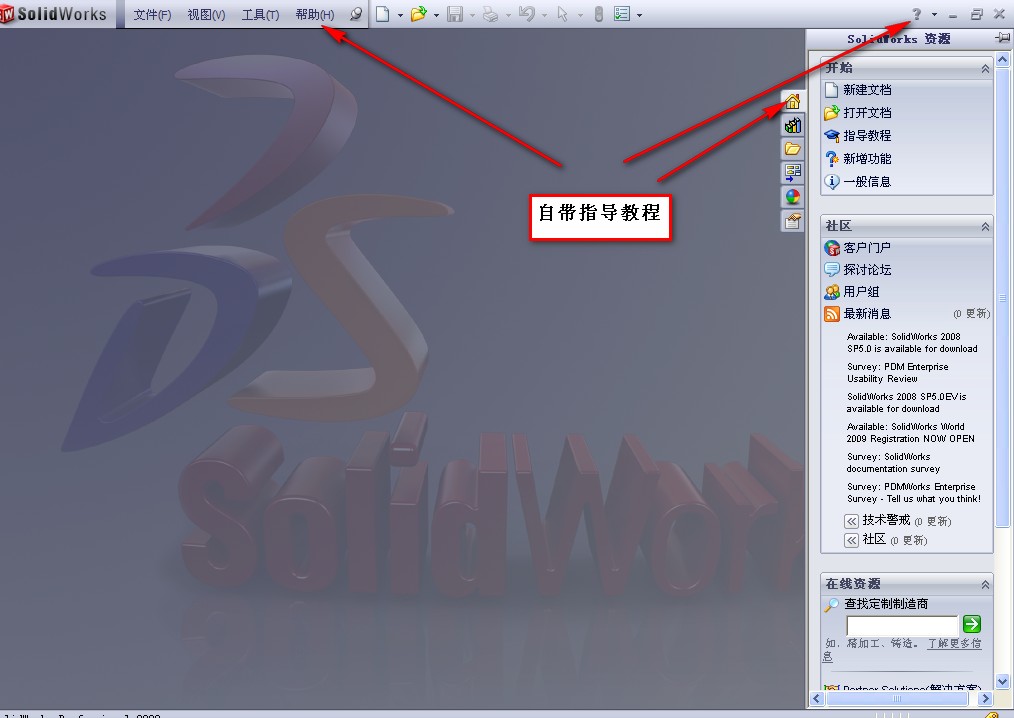Collapse the 在线资源 section
This screenshot has width=1014, height=718.
click(x=985, y=585)
